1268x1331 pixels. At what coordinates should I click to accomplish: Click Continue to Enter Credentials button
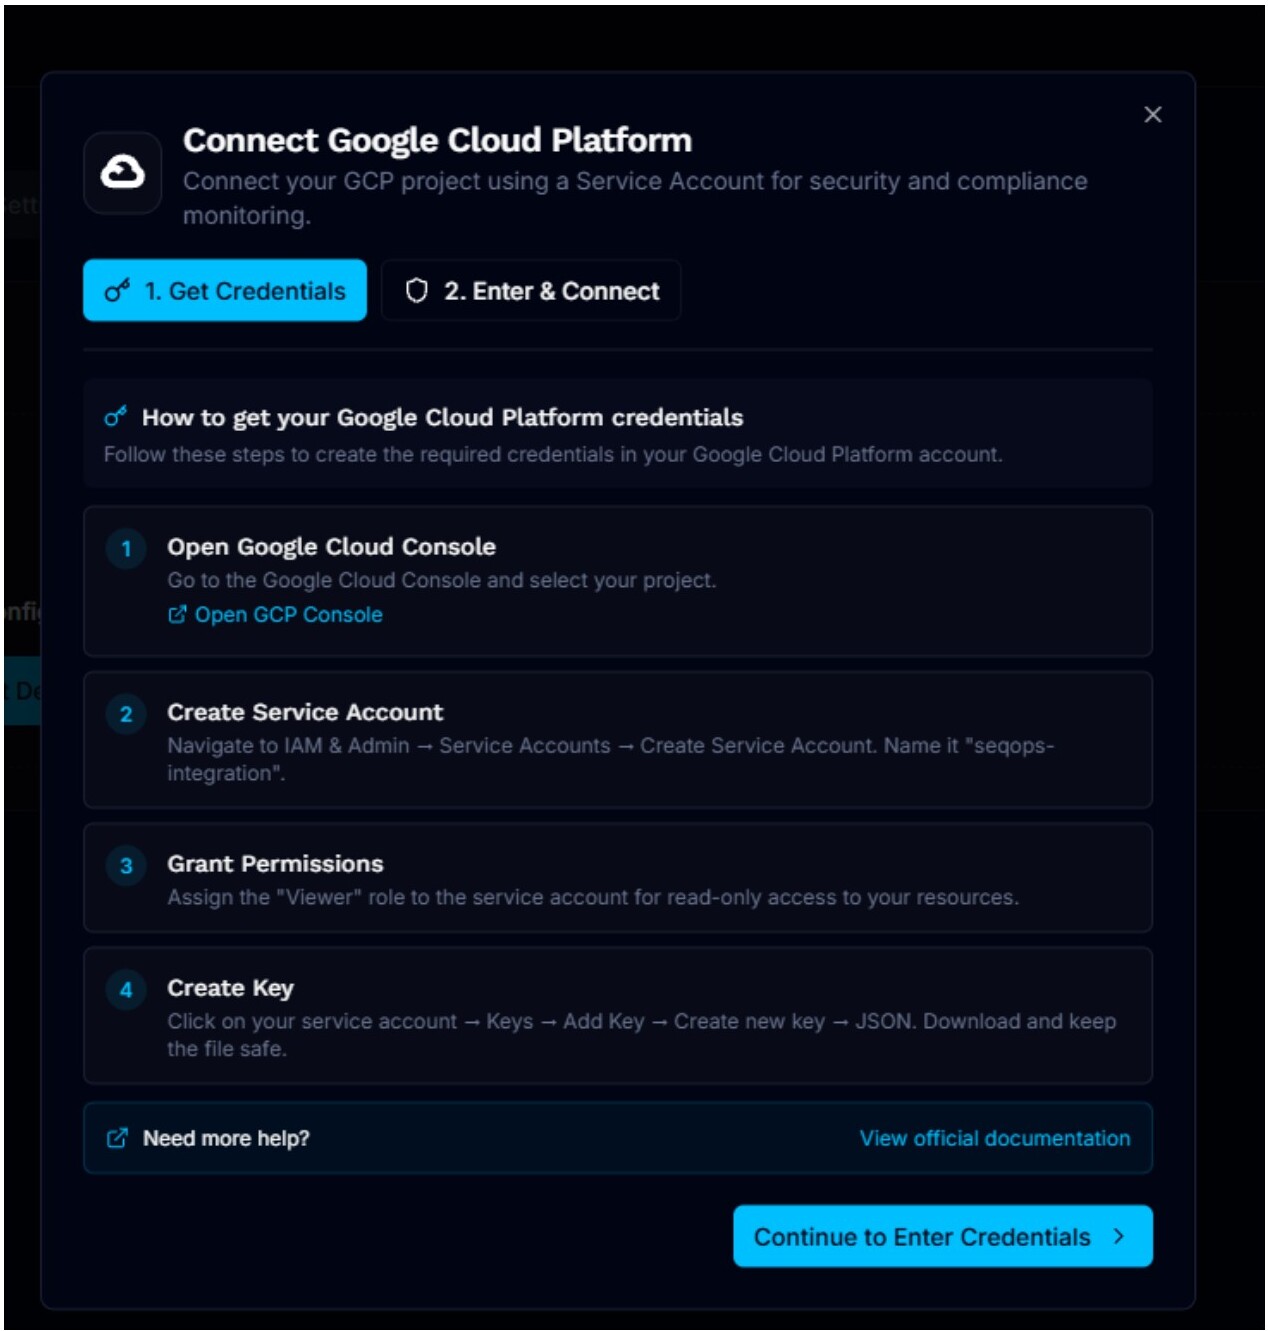point(943,1237)
